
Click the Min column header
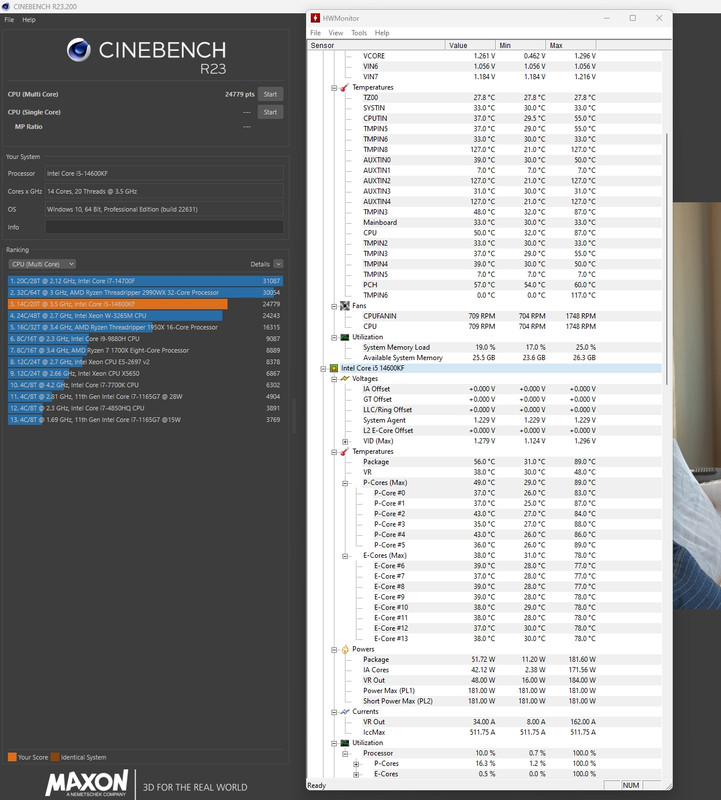pyautogui.click(x=520, y=45)
